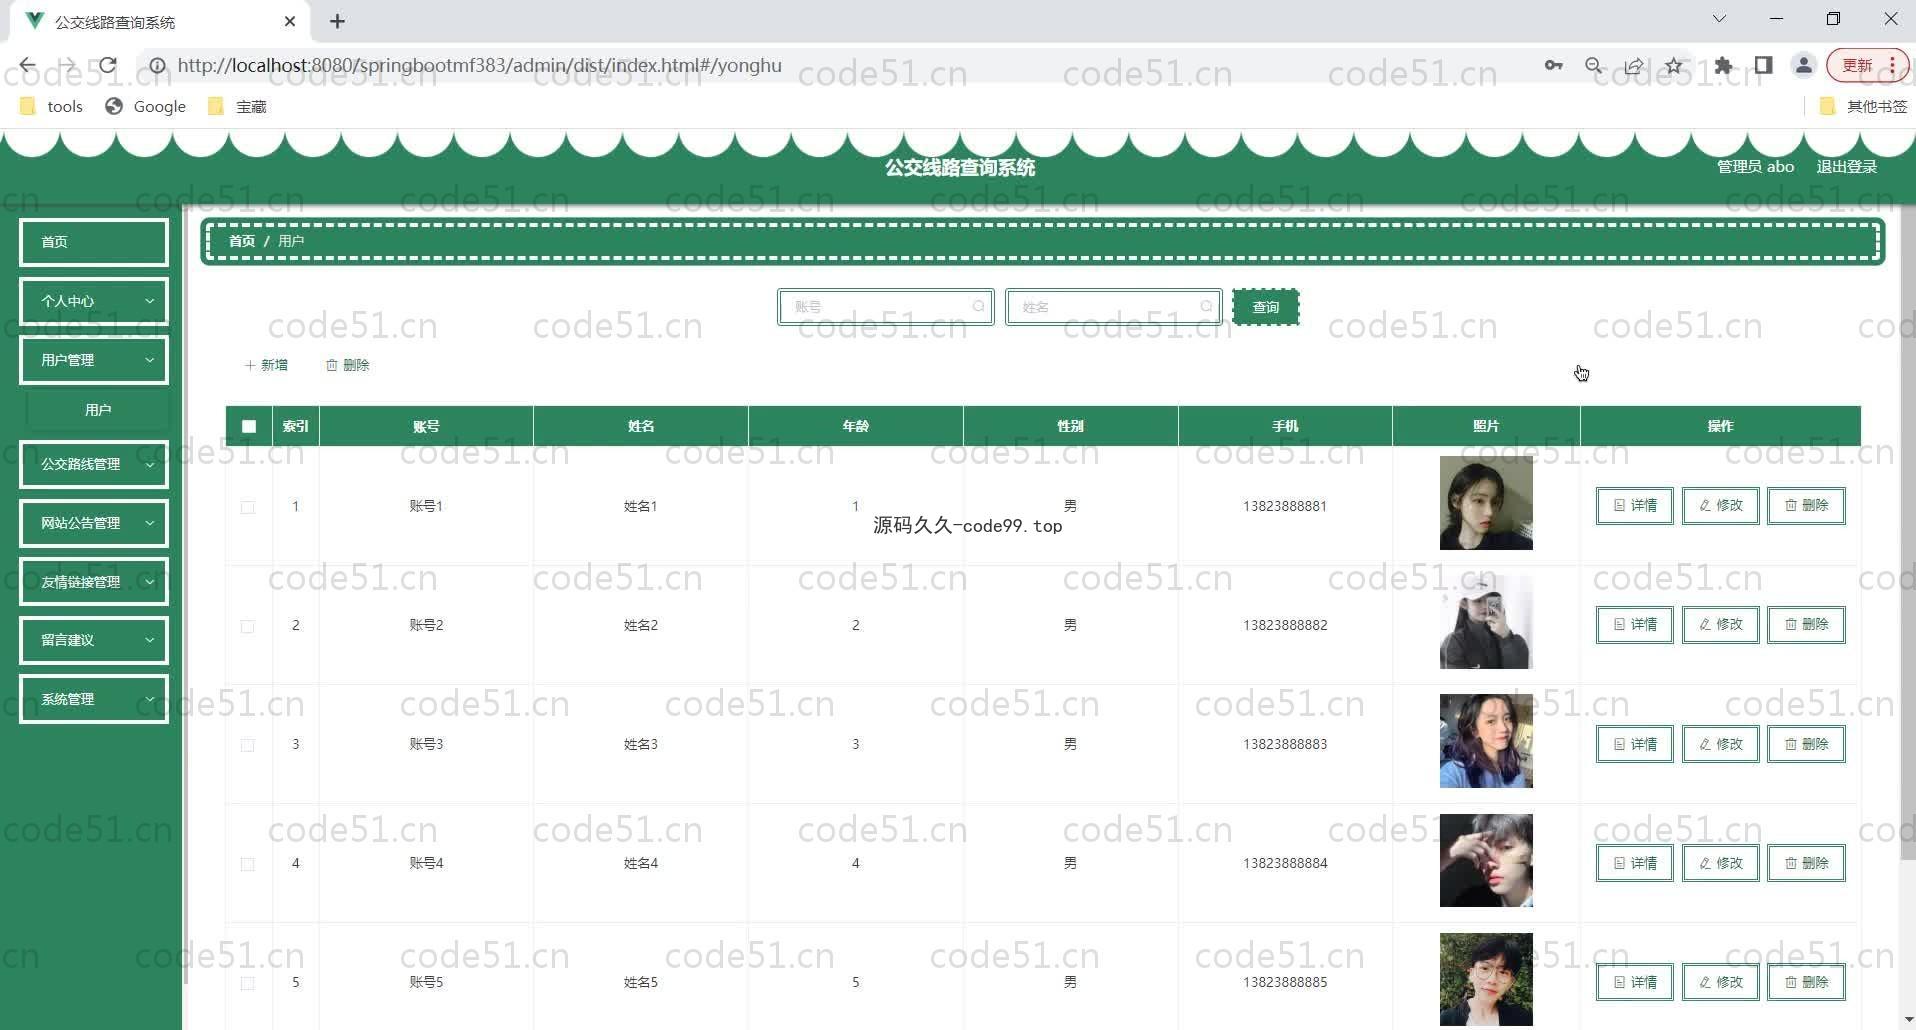
Task: Click 首页 in the breadcrumb
Action: (242, 241)
